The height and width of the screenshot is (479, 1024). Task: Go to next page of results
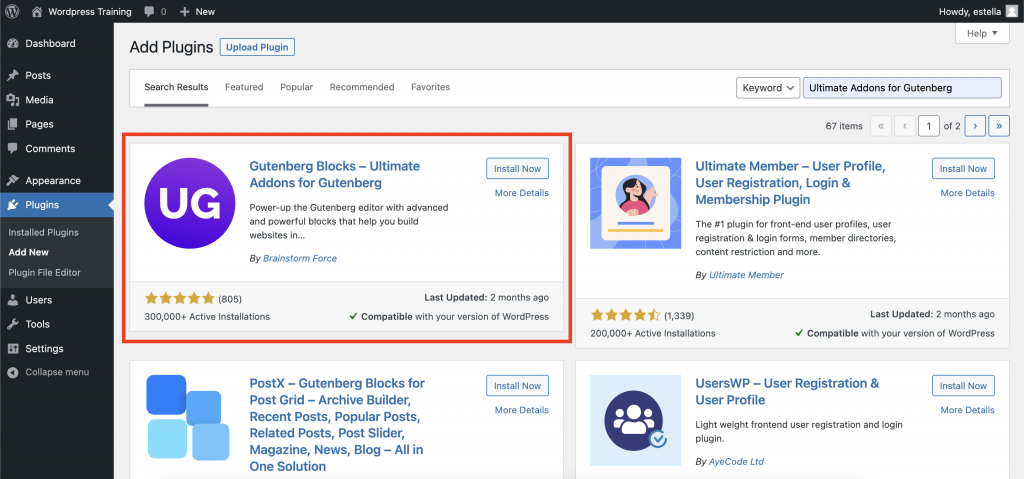pyautogui.click(x=975, y=126)
